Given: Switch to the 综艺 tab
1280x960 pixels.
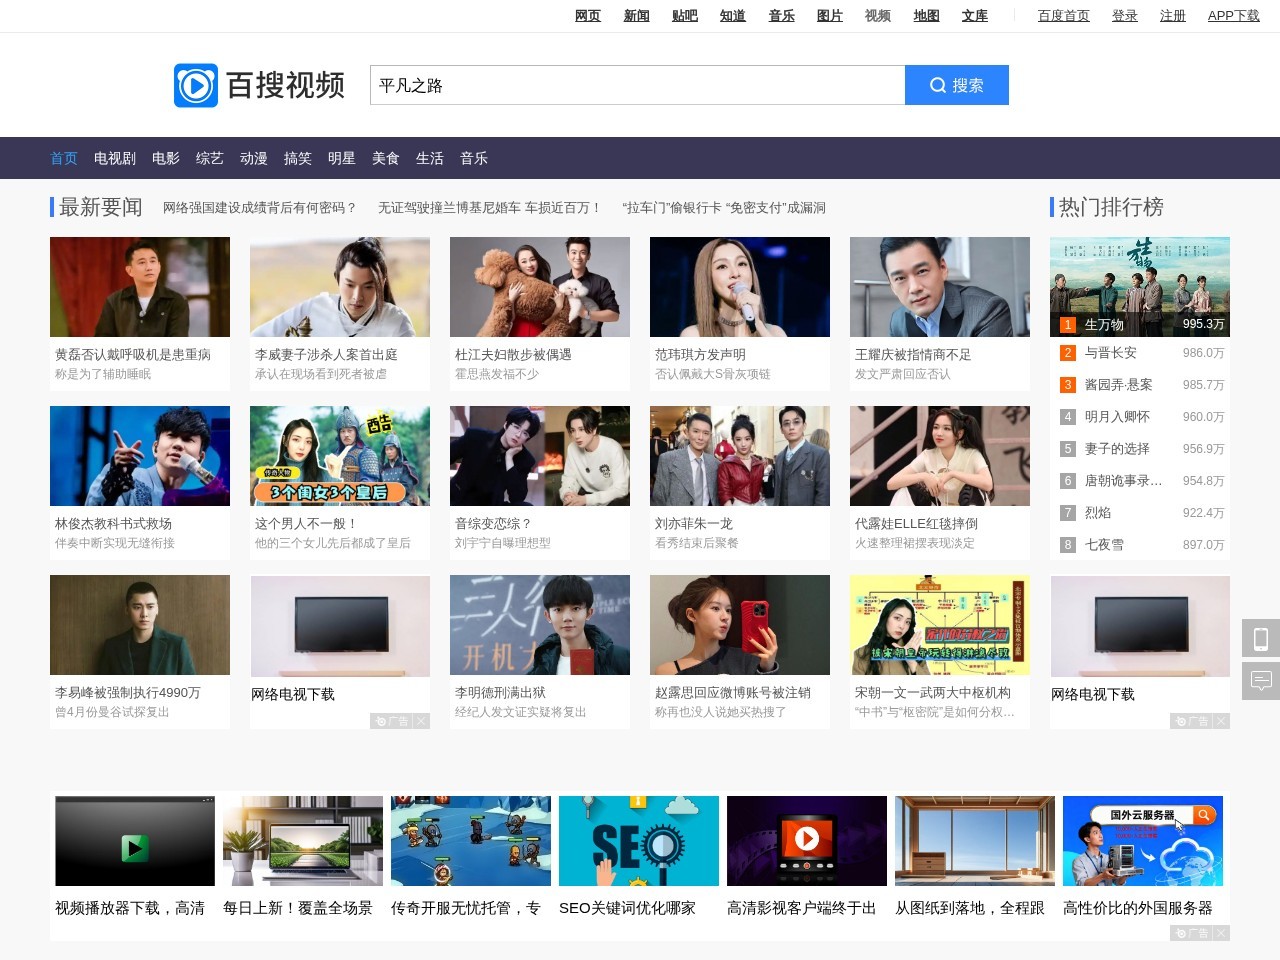Looking at the screenshot, I should (210, 158).
